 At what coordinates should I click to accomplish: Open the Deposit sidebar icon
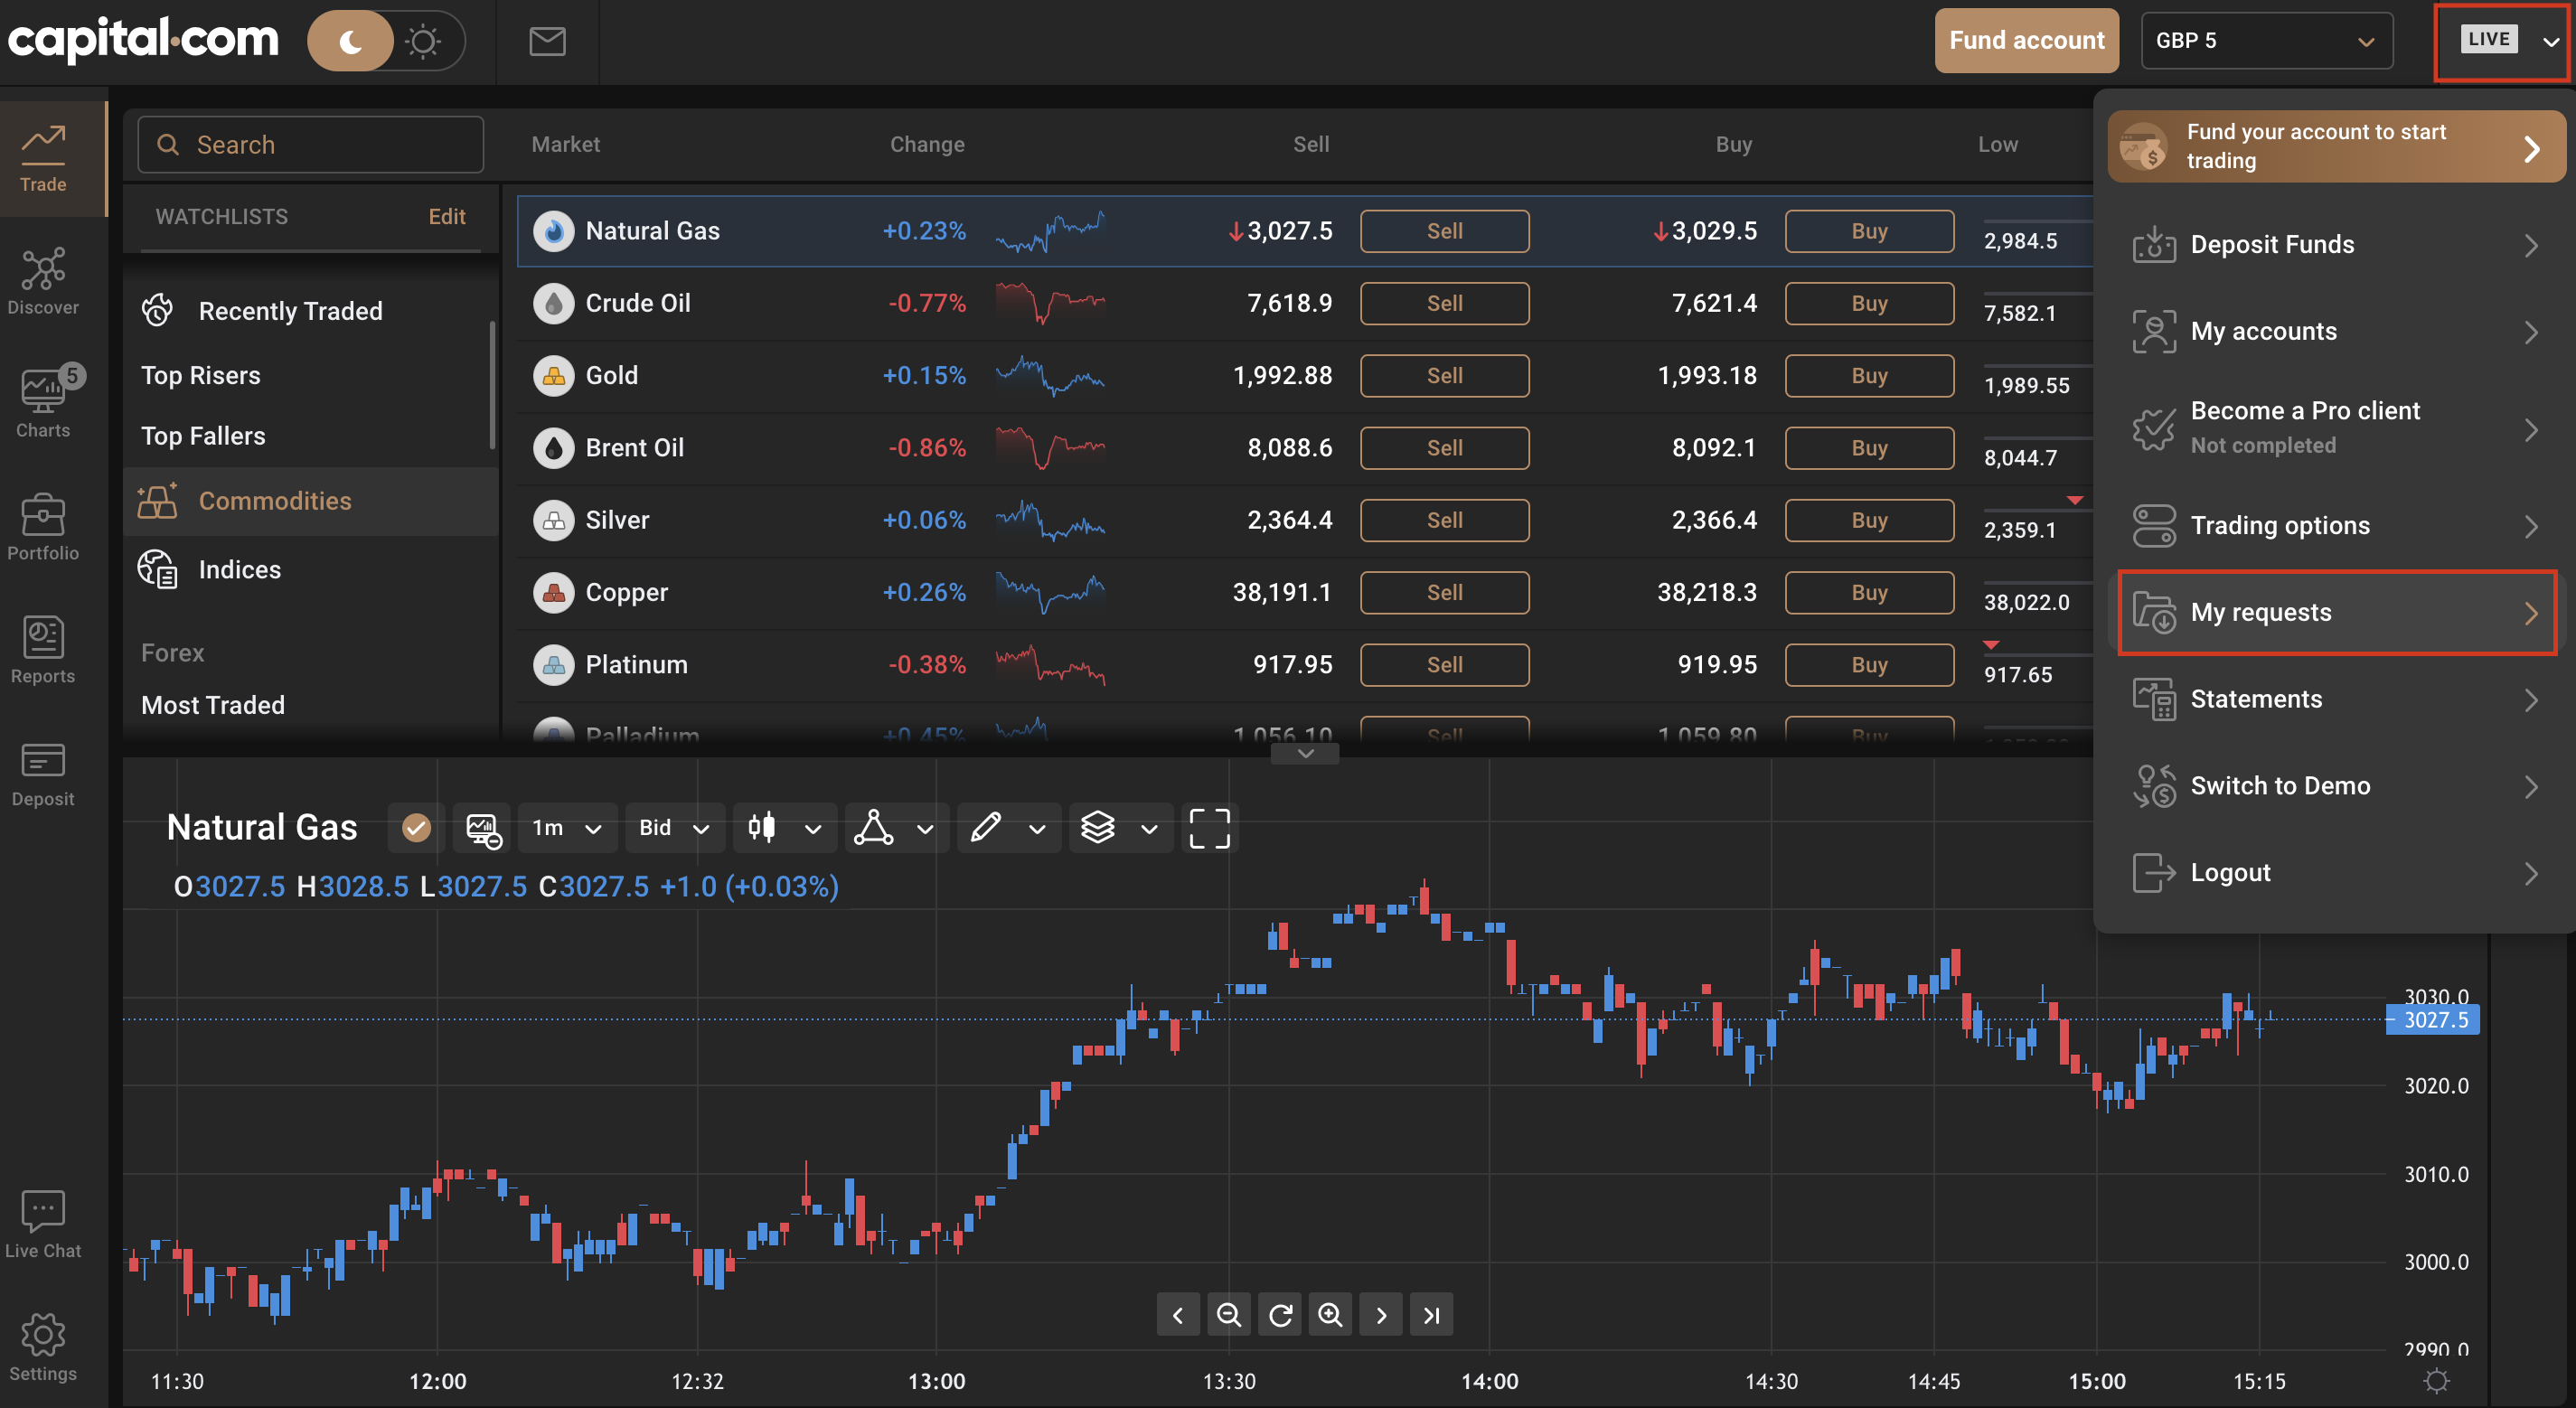(43, 760)
